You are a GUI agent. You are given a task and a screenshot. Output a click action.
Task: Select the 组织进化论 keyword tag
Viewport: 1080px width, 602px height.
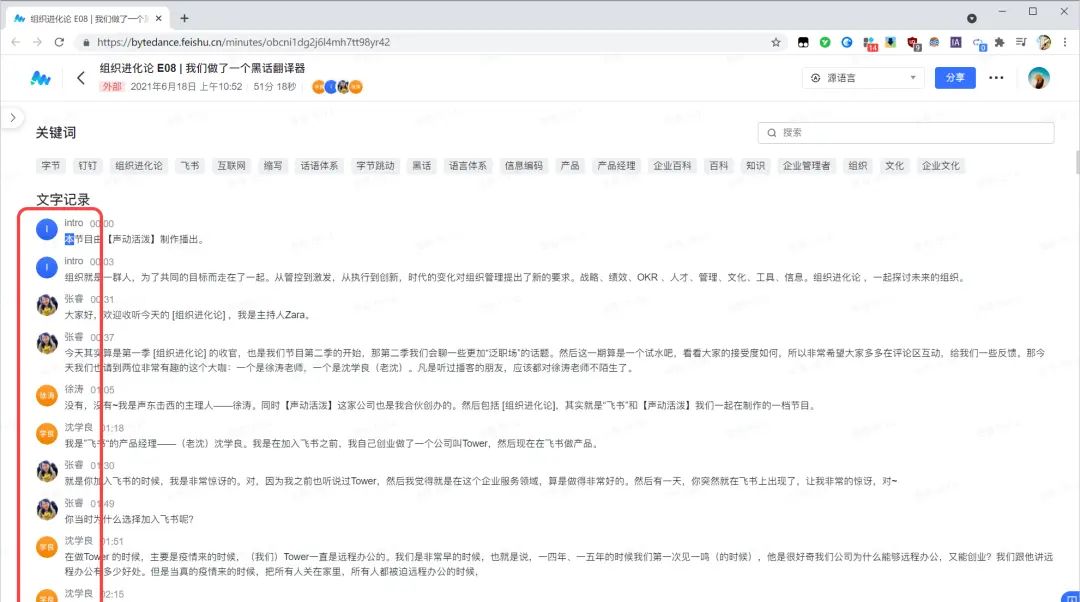pyautogui.click(x=138, y=165)
